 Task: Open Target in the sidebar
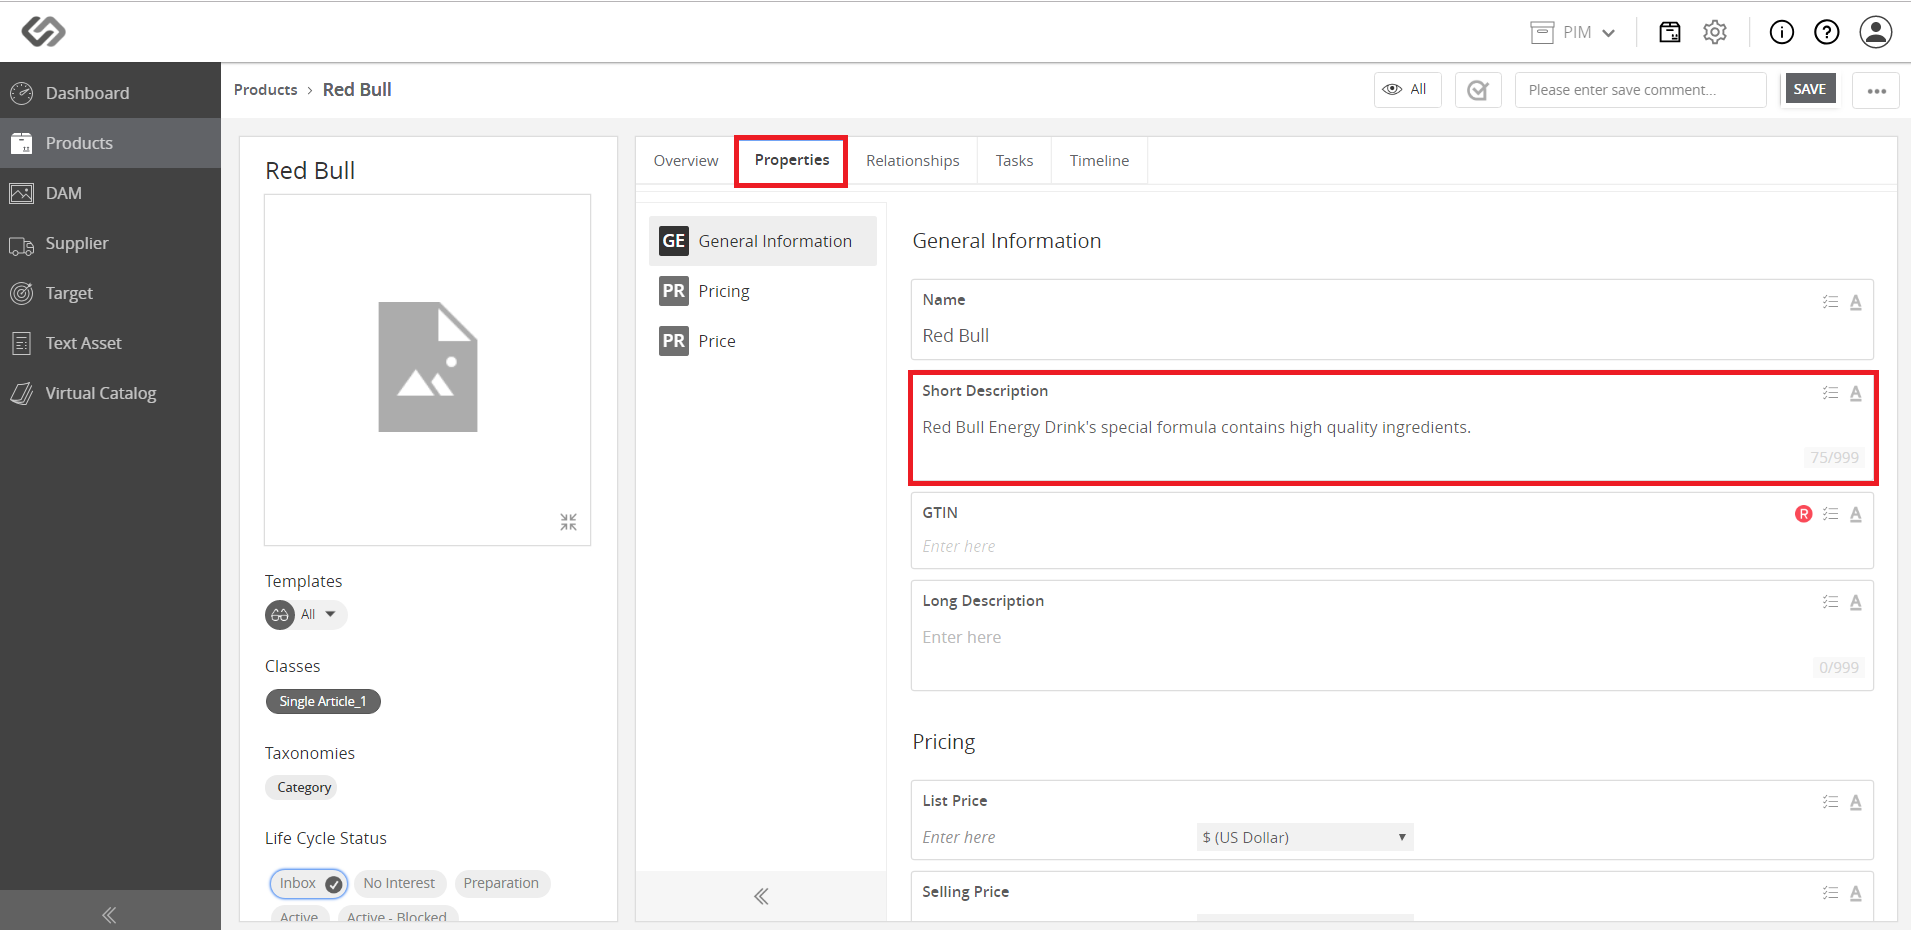pyautogui.click(x=110, y=293)
